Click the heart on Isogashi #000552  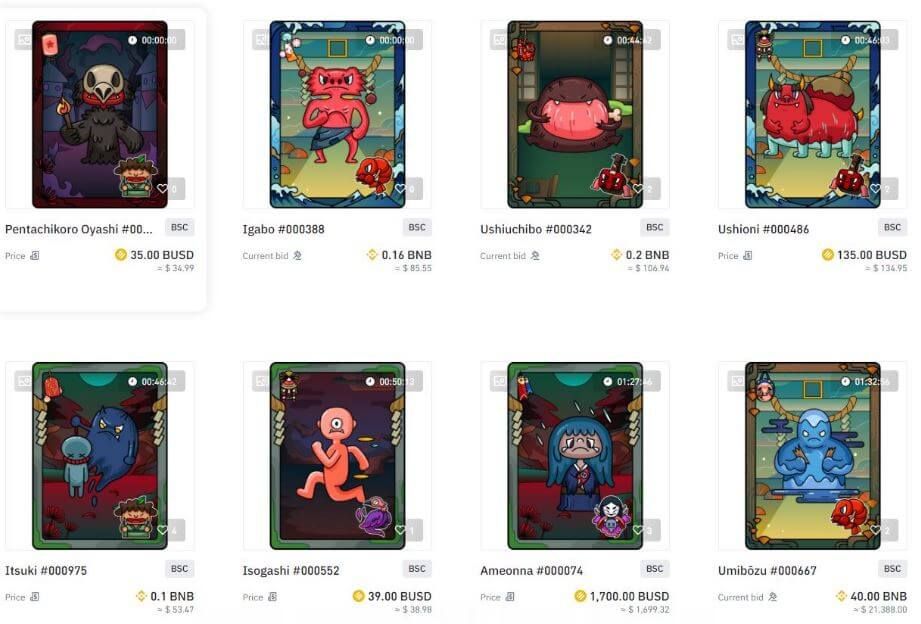pyautogui.click(x=400, y=530)
